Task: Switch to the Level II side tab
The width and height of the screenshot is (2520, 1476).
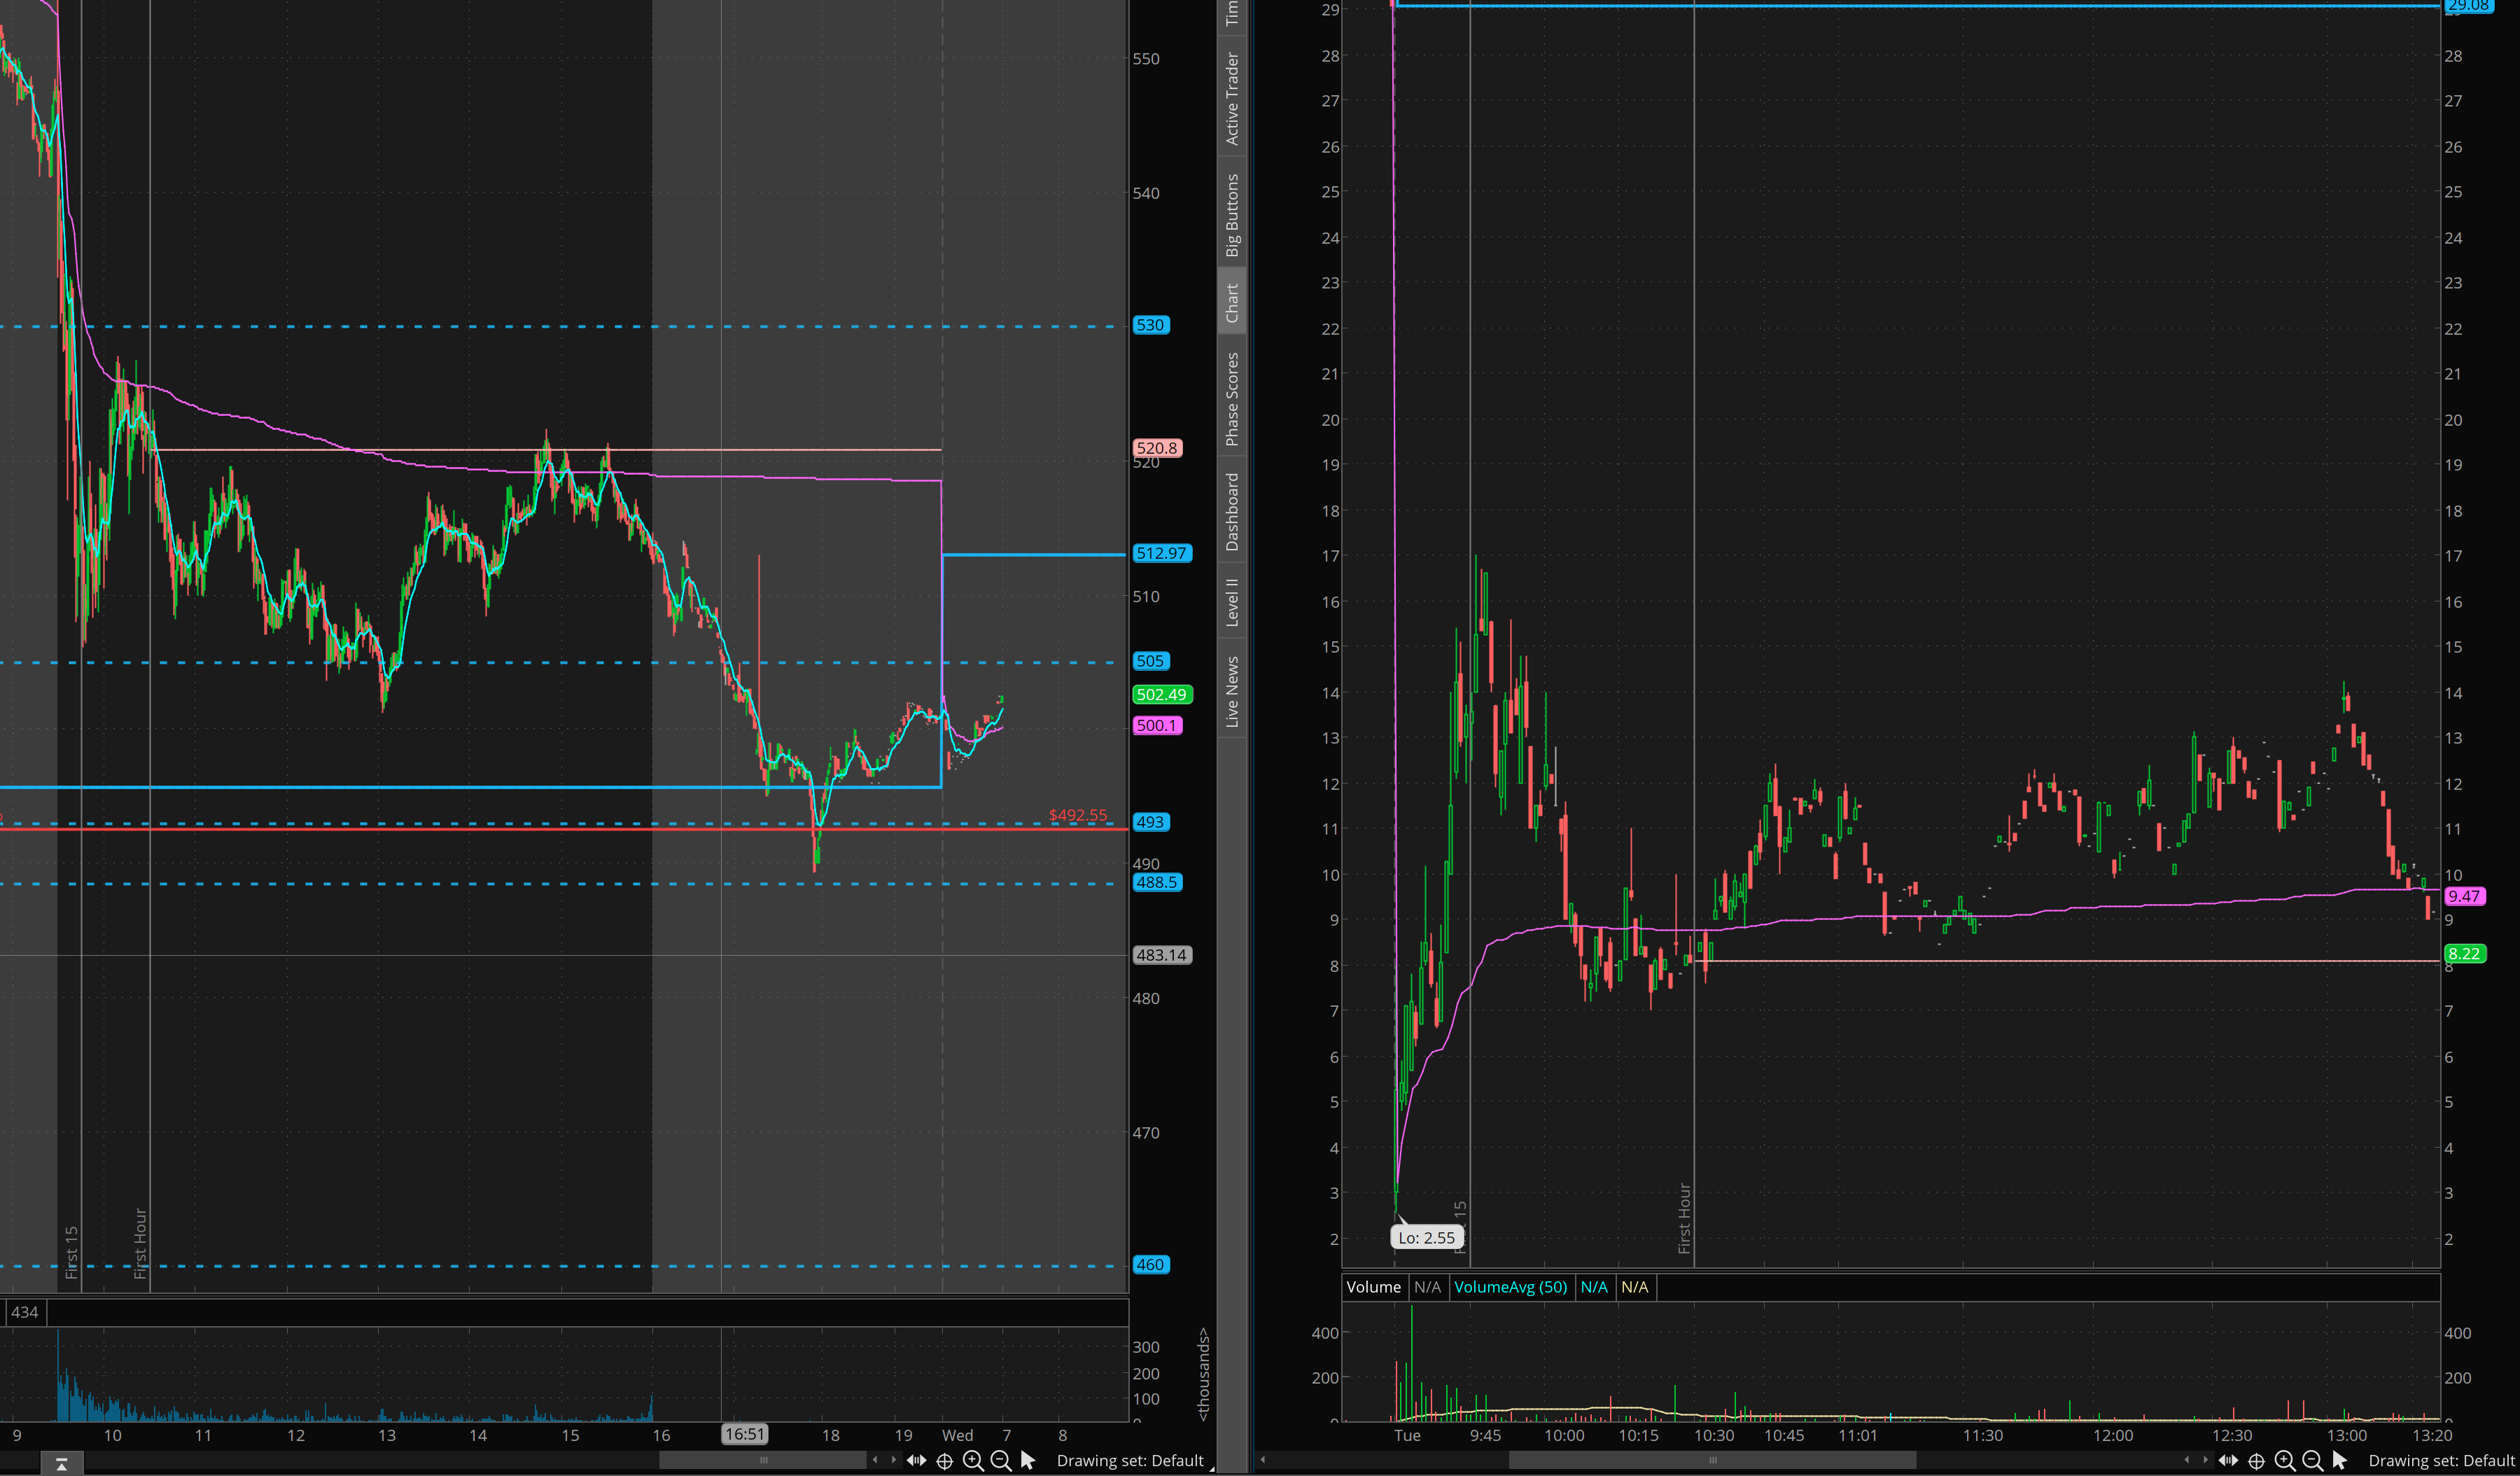Action: coord(1232,601)
